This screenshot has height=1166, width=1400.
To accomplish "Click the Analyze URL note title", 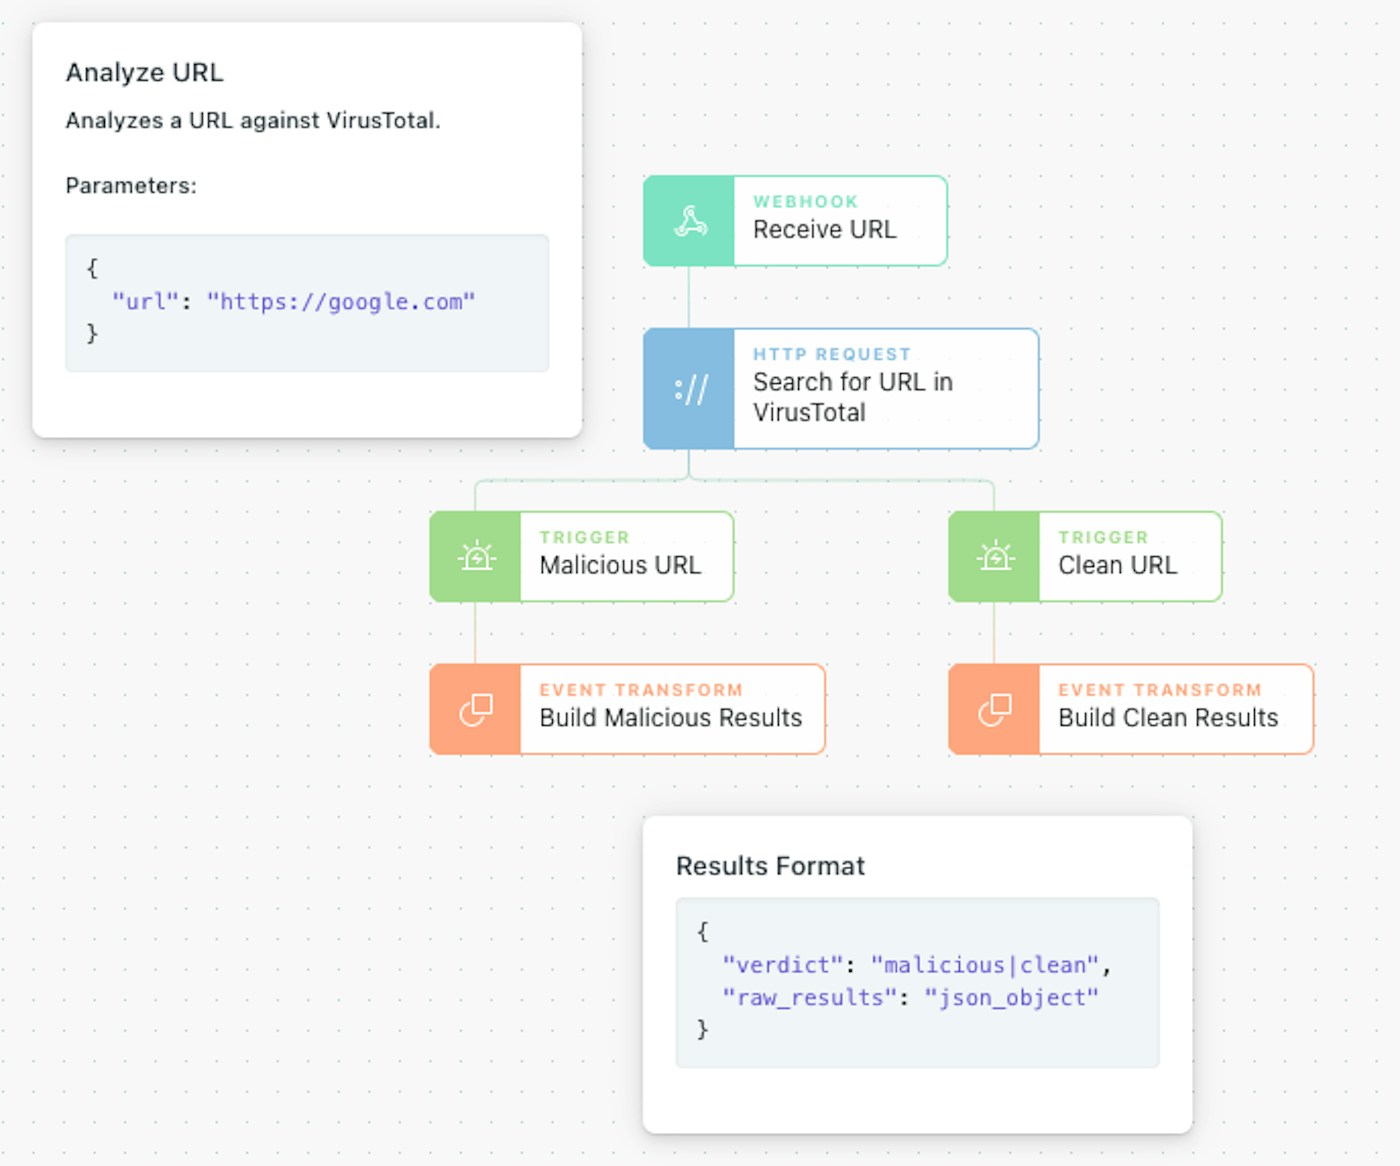I will (x=145, y=72).
